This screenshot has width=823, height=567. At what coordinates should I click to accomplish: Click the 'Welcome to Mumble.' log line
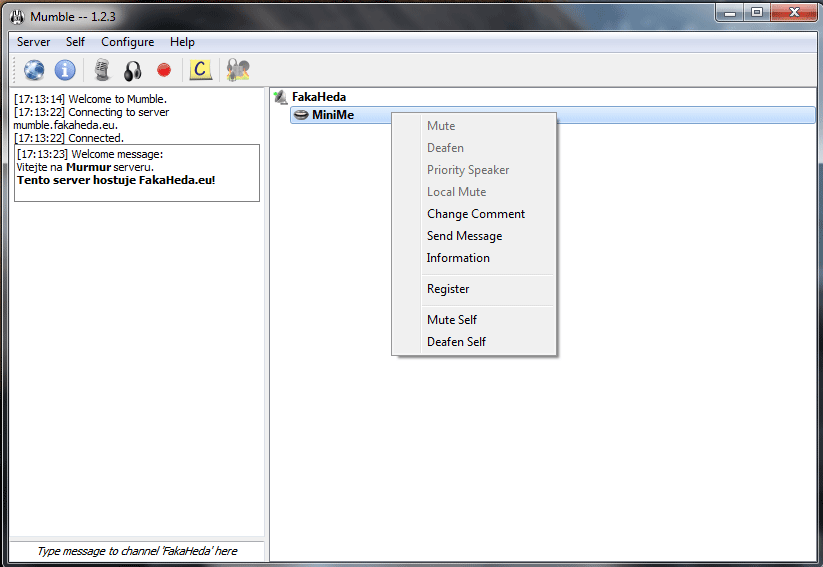pos(90,99)
